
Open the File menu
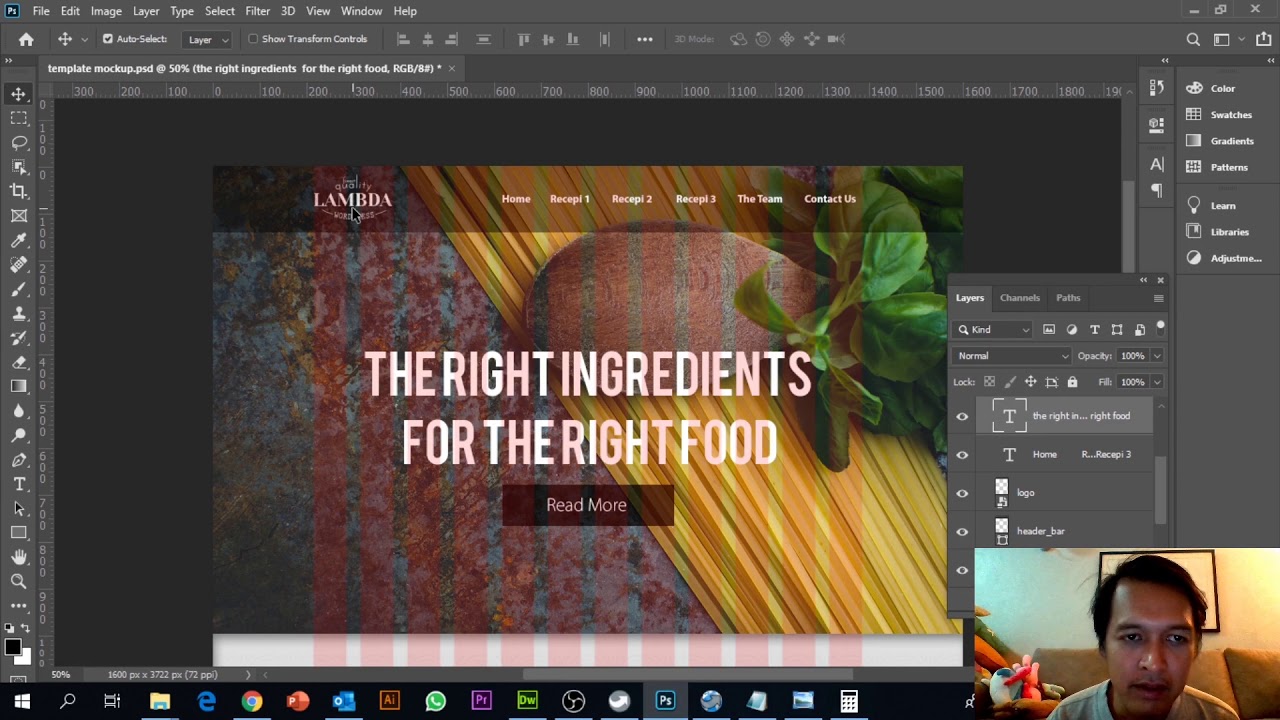click(x=41, y=11)
